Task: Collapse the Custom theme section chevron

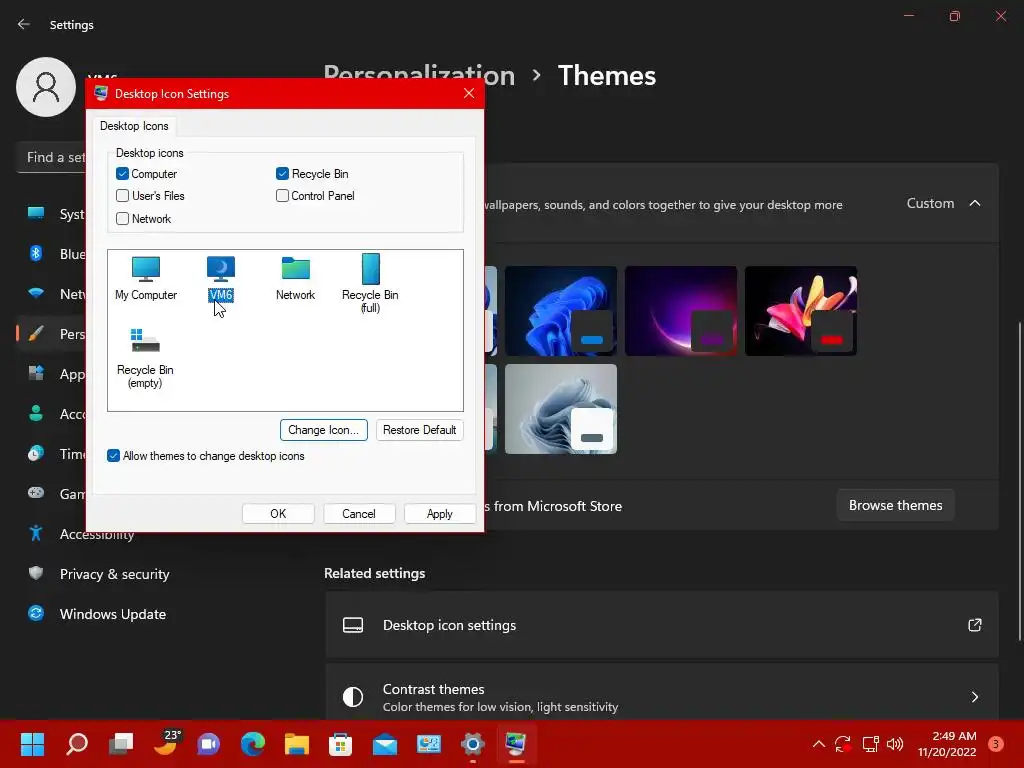Action: click(974, 203)
